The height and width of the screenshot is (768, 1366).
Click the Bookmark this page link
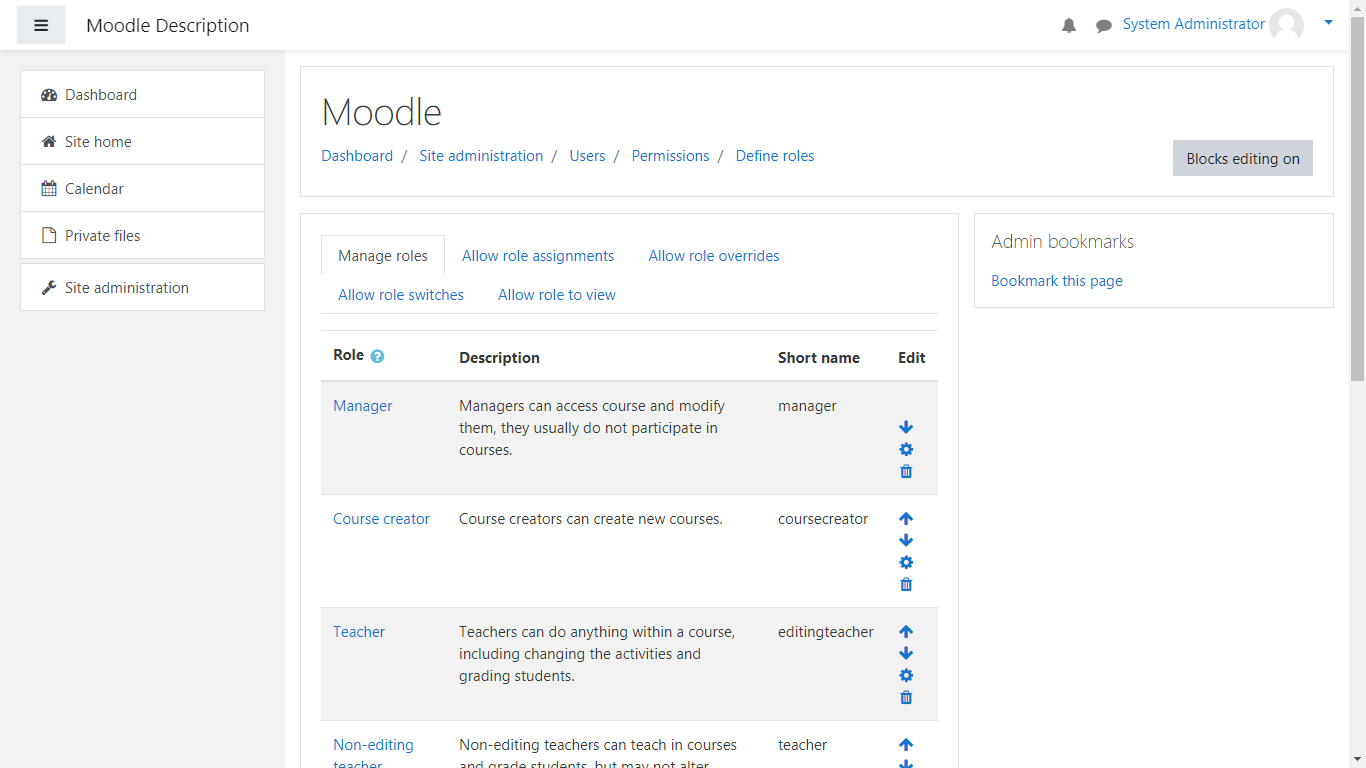click(x=1056, y=281)
